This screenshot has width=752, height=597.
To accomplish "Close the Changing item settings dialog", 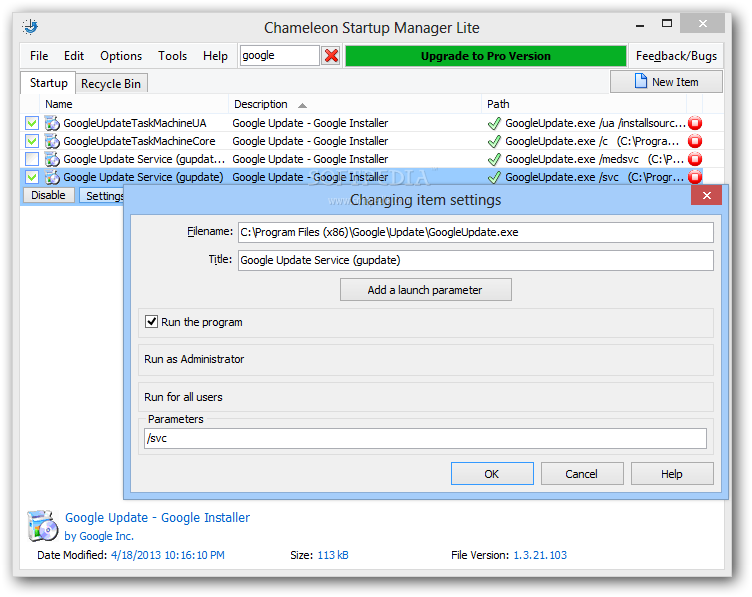I will tap(706, 195).
